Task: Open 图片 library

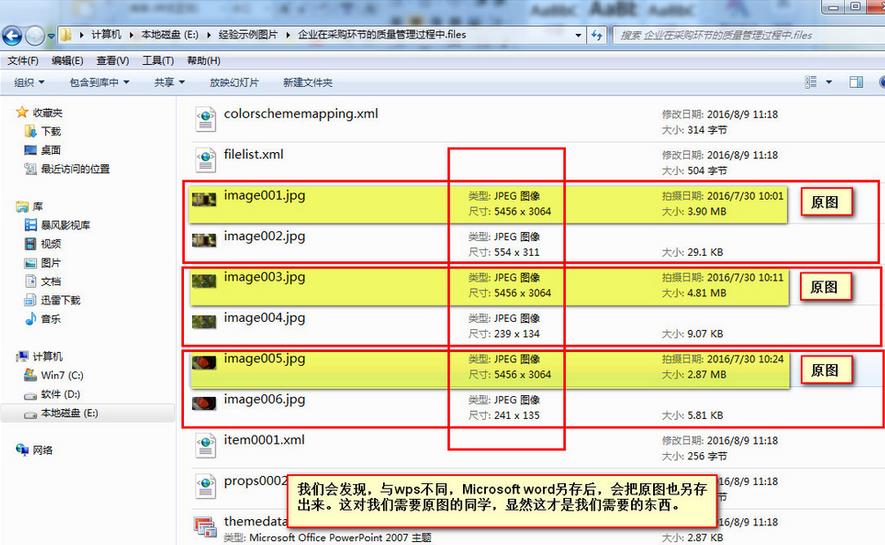Action: [x=51, y=263]
